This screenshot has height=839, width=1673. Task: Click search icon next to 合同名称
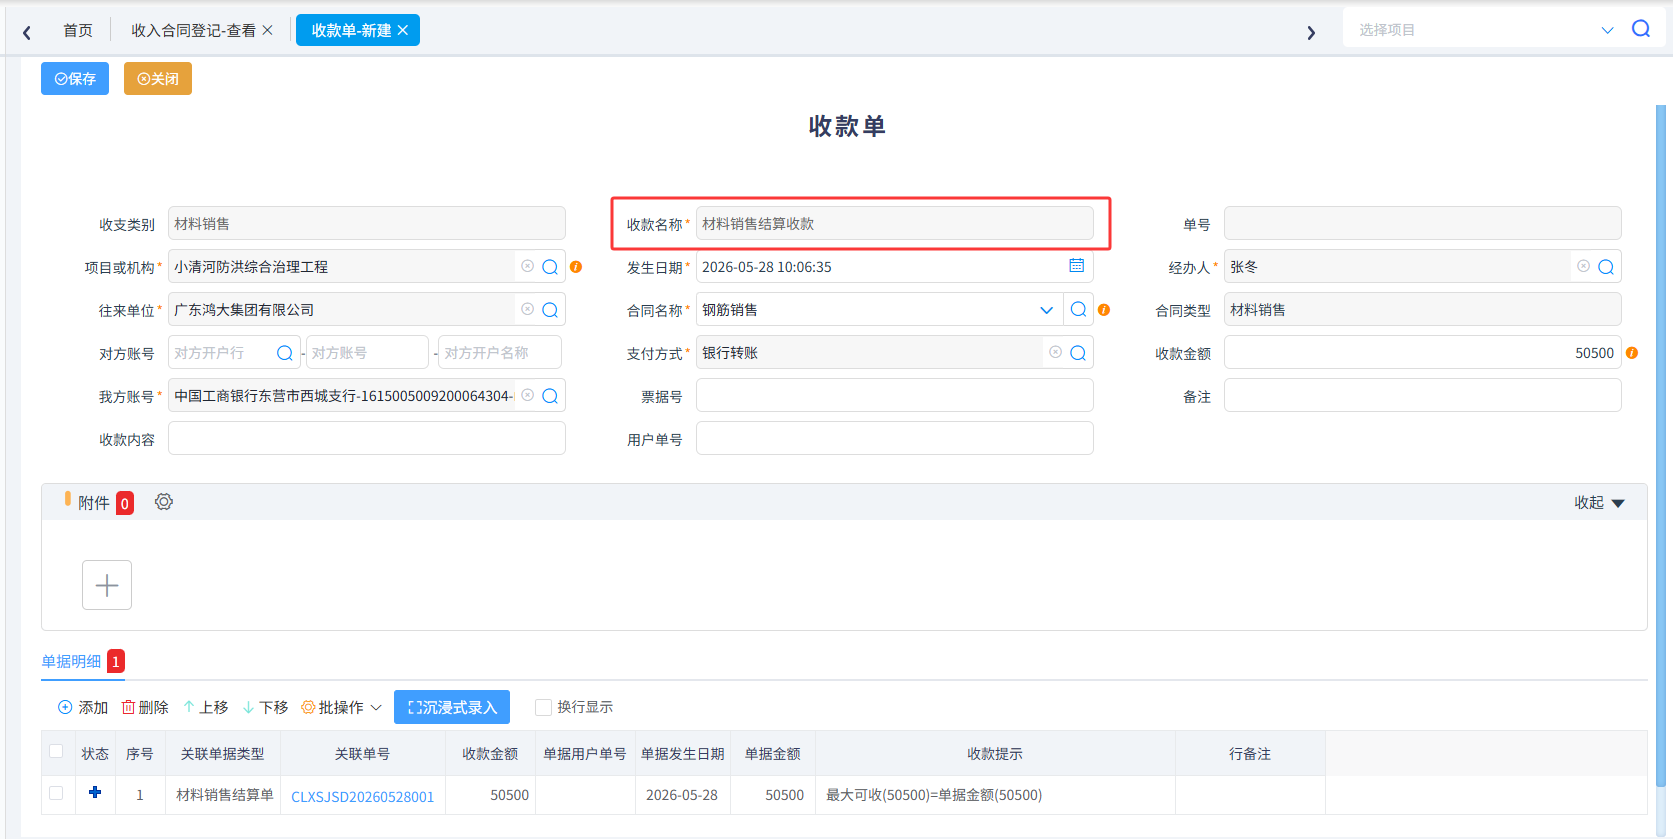pyautogui.click(x=1078, y=310)
